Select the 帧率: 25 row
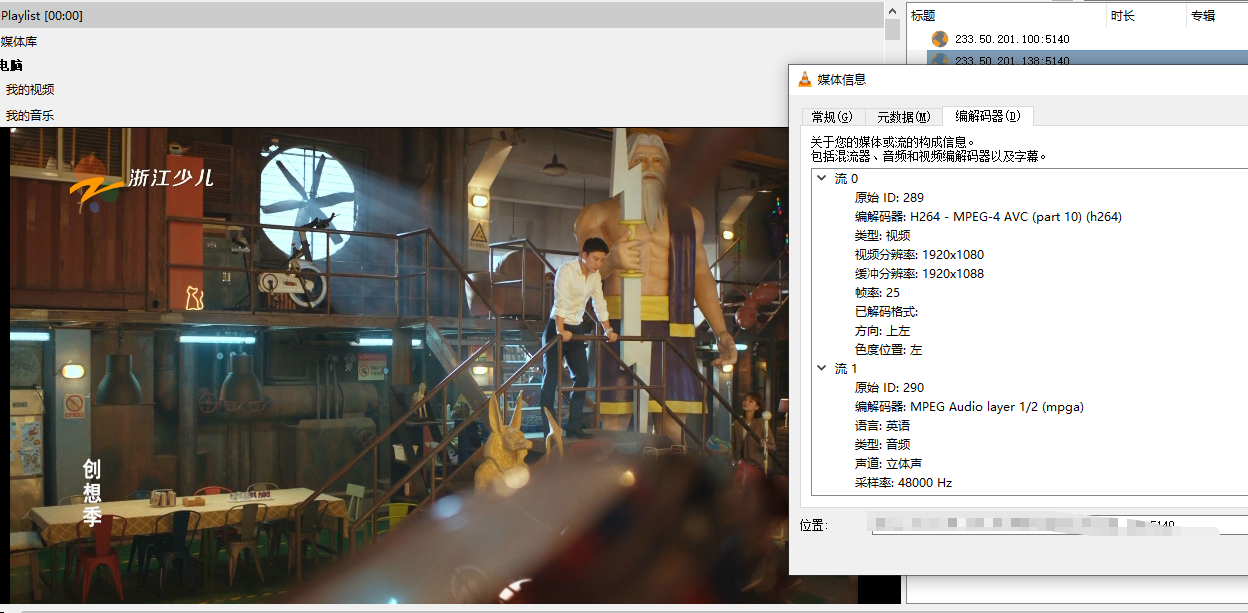Image resolution: width=1248 pixels, height=613 pixels. 877,292
